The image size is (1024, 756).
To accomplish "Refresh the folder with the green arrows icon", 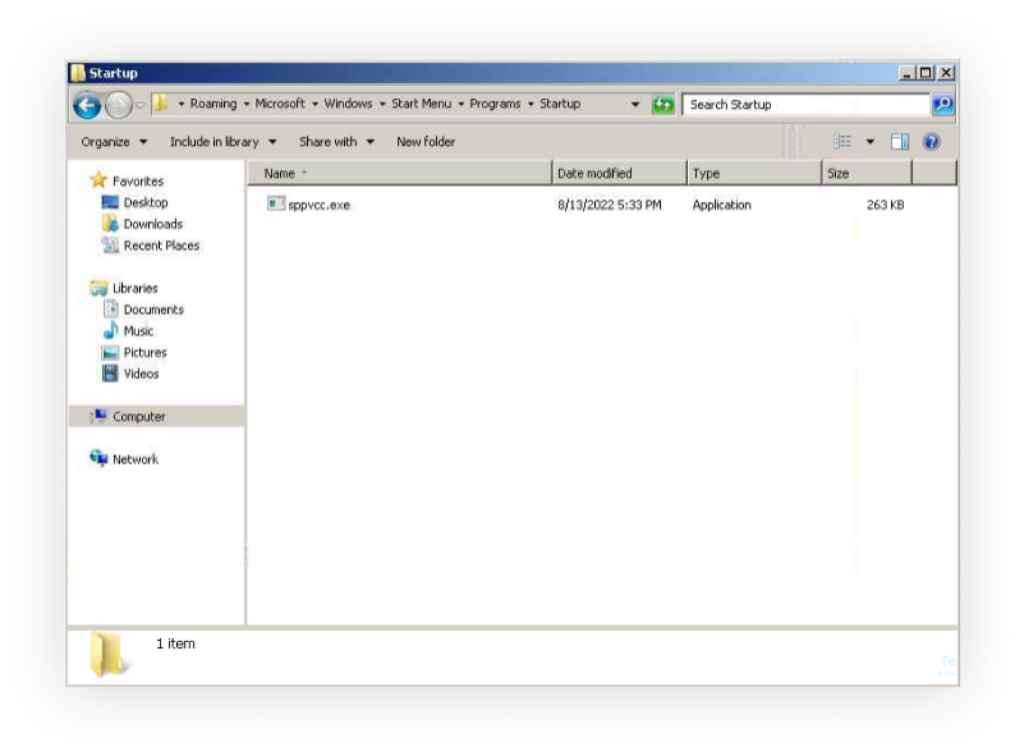I will [x=663, y=104].
